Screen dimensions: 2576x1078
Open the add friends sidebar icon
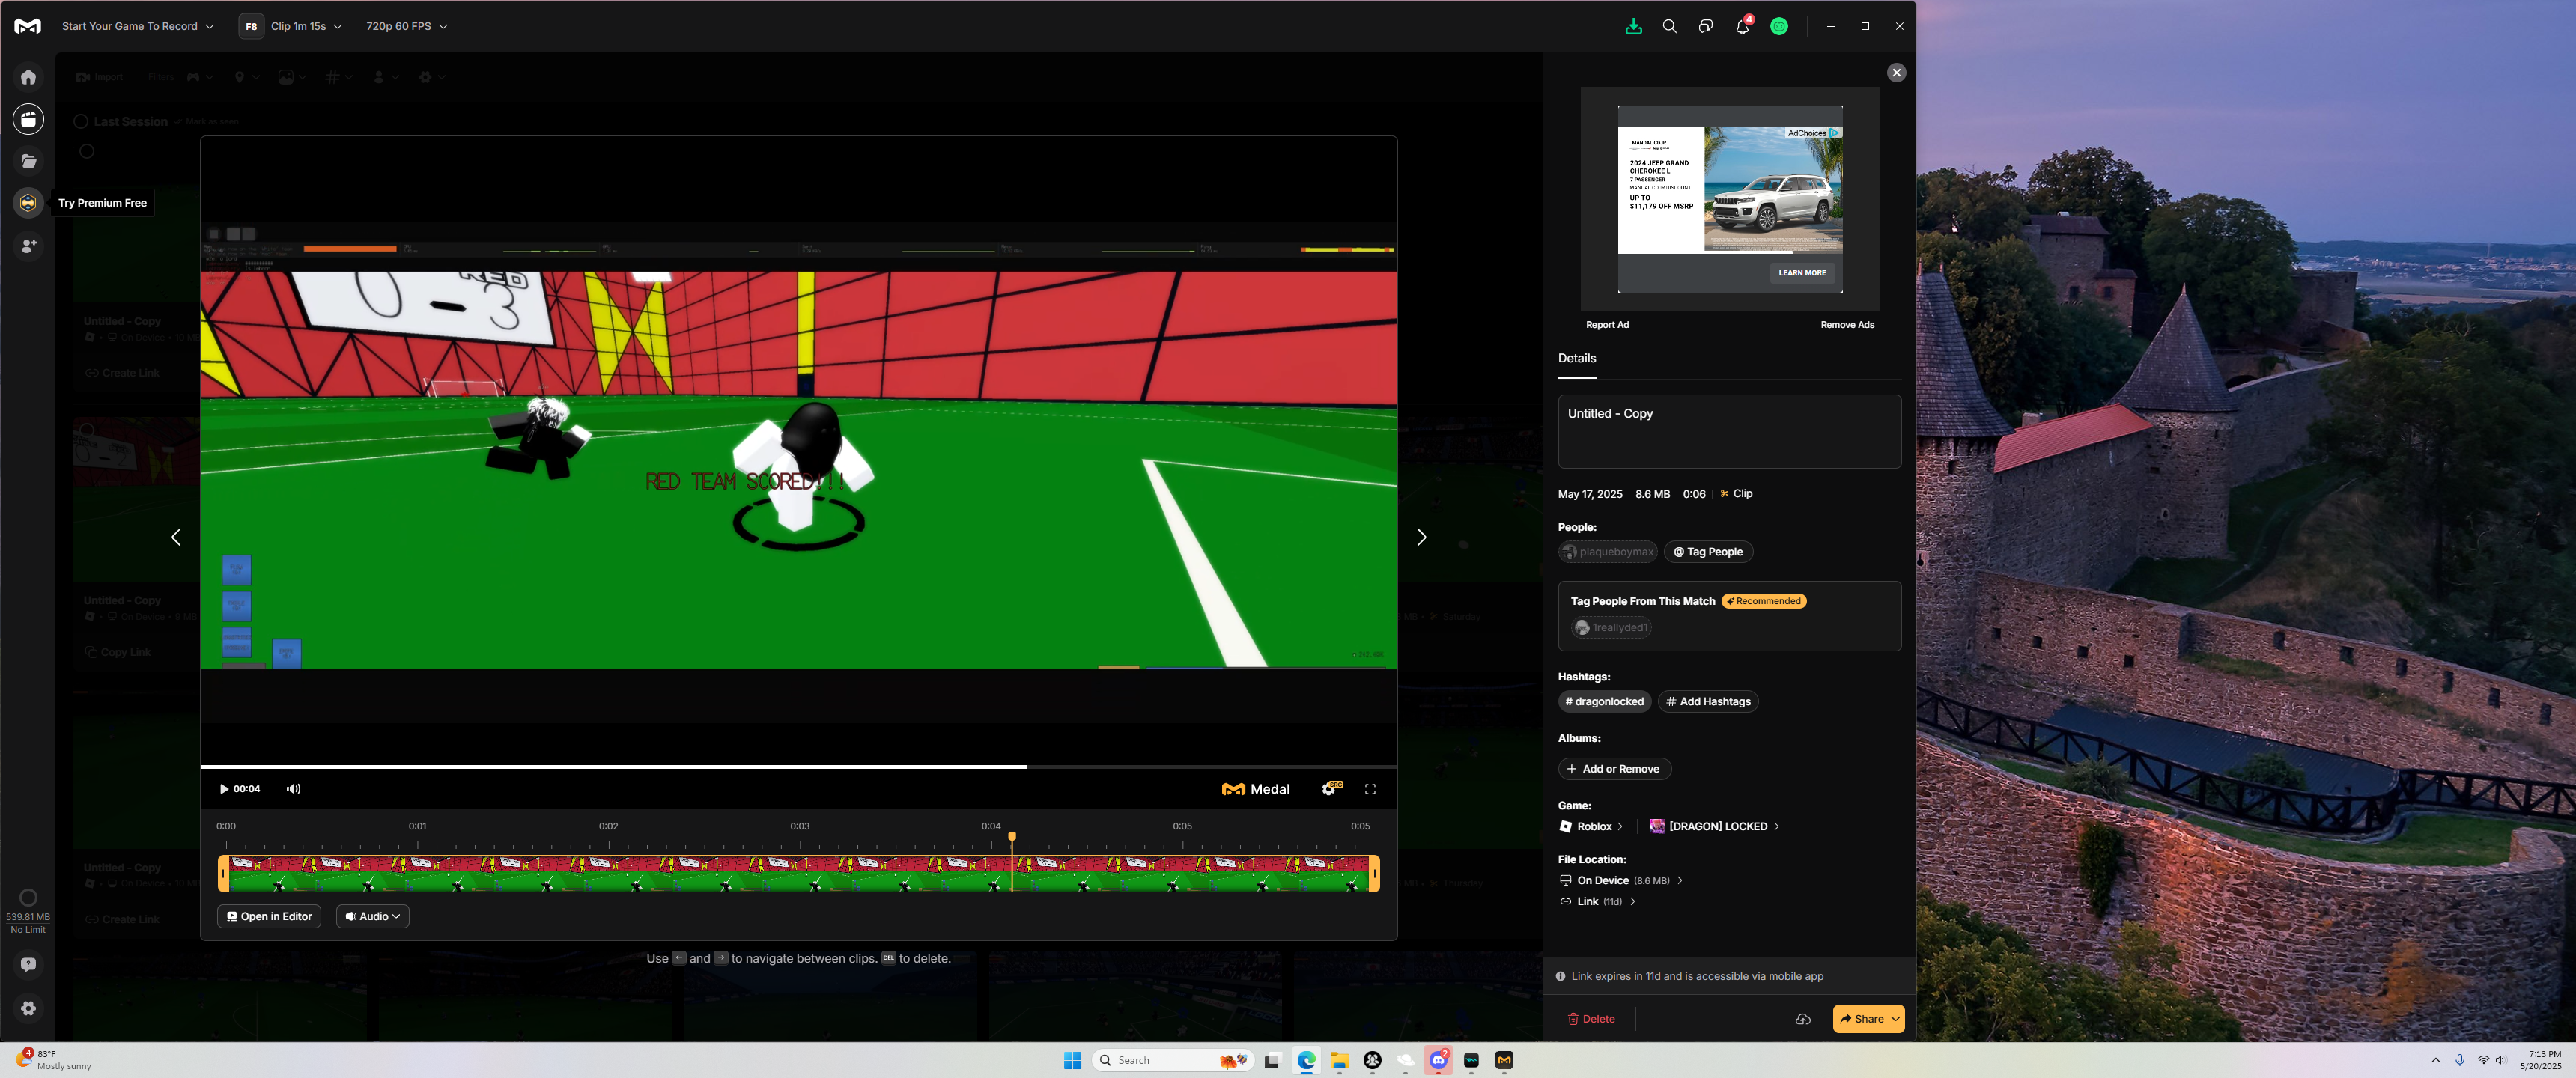point(28,245)
